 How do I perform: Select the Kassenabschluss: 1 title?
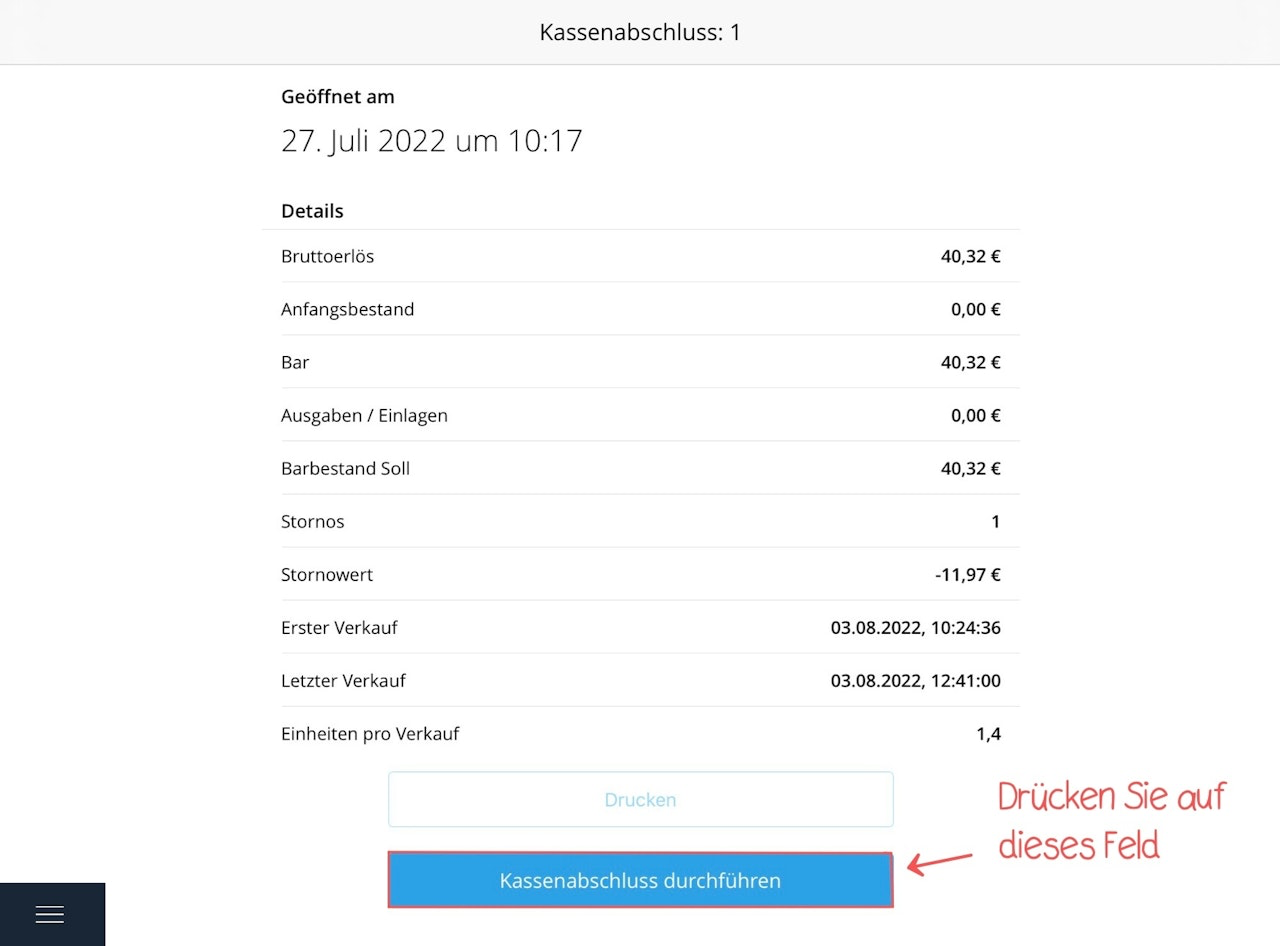[x=640, y=32]
